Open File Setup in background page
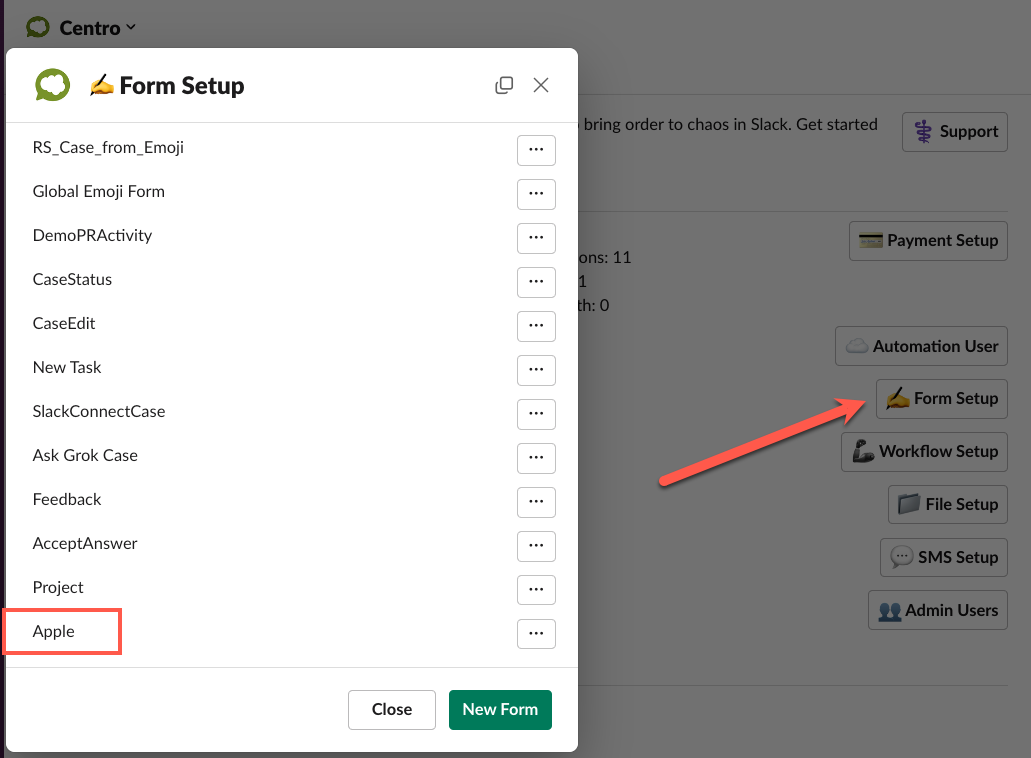 point(947,505)
